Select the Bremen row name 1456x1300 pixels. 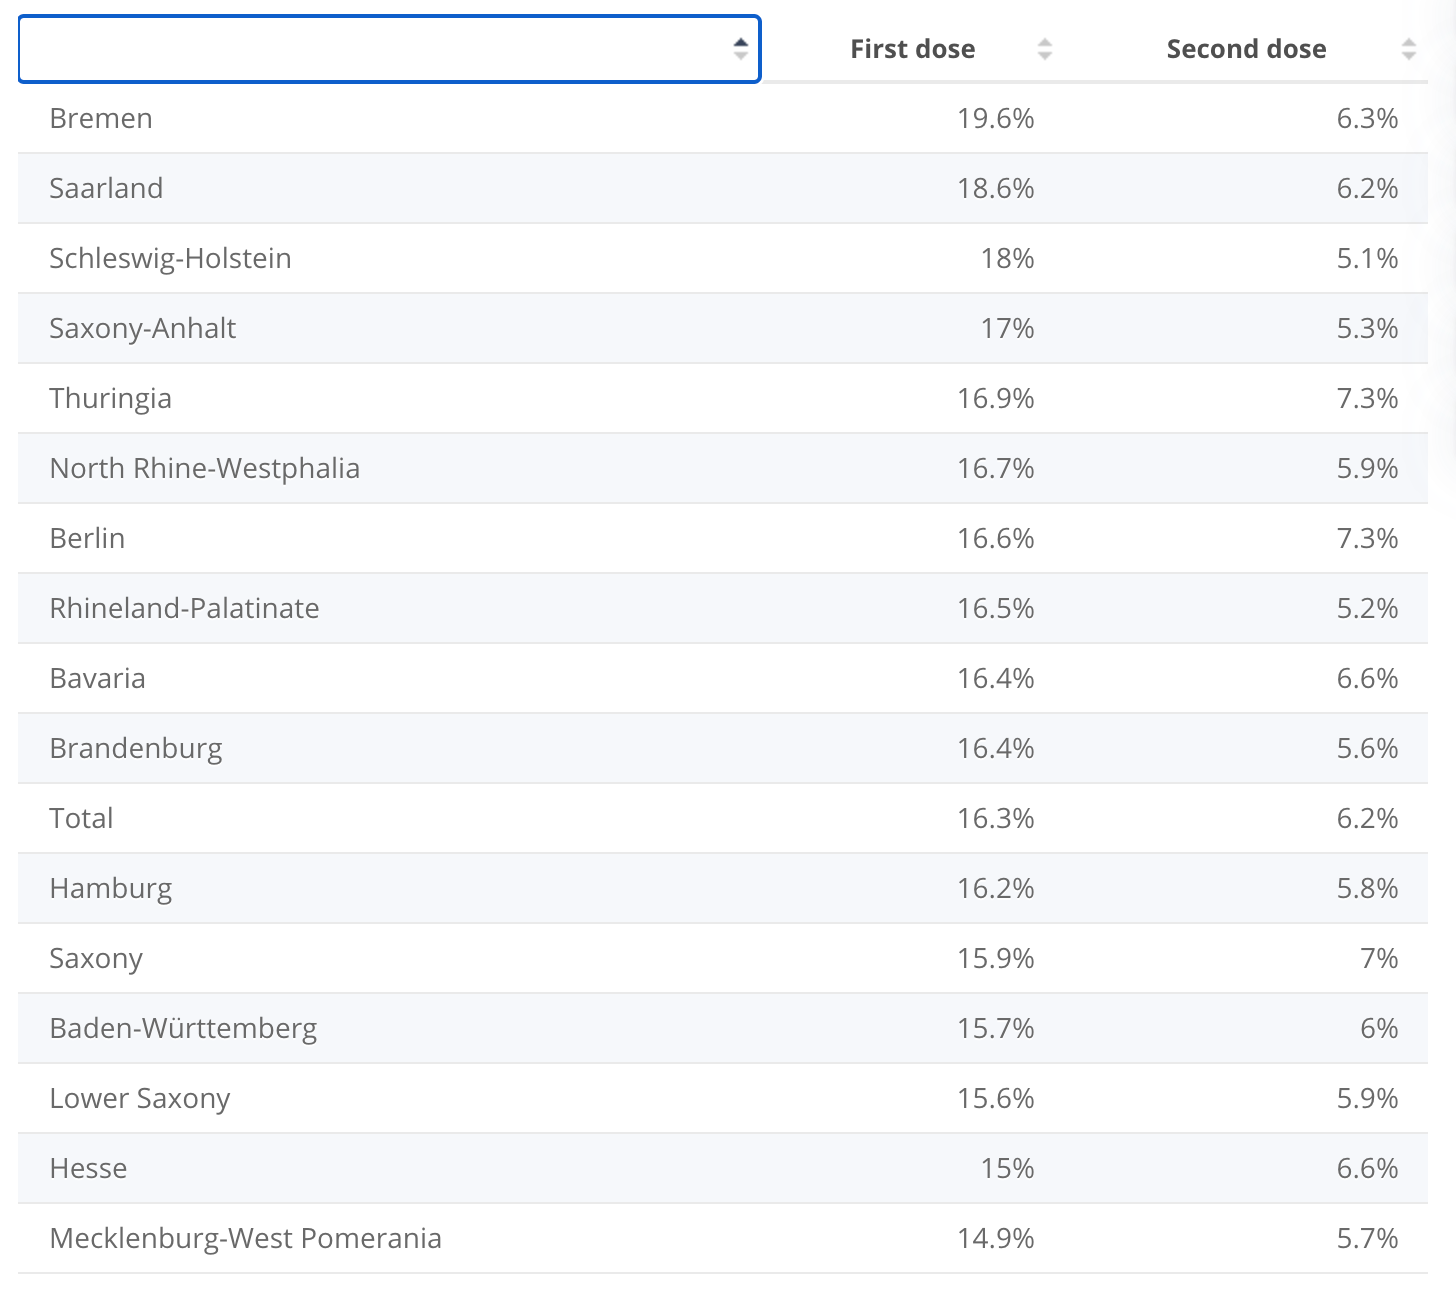[101, 118]
